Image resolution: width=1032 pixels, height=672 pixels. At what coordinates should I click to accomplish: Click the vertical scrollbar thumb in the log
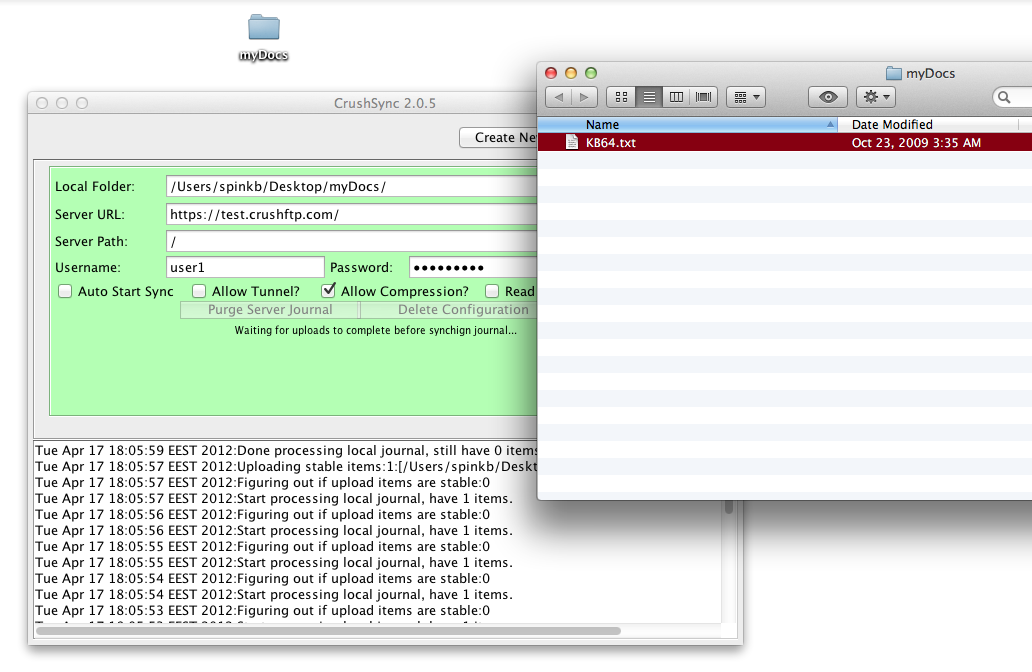click(729, 507)
